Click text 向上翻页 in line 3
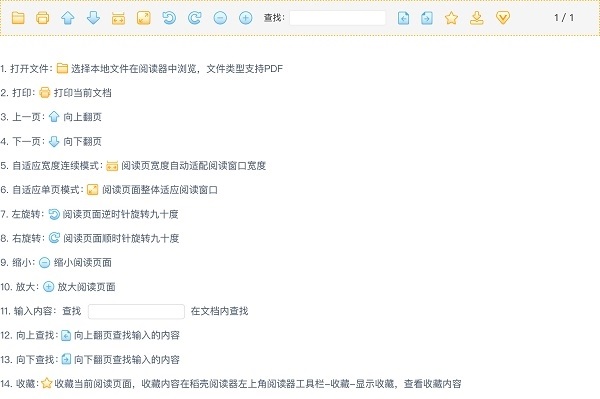600x399 pixels. [x=83, y=117]
